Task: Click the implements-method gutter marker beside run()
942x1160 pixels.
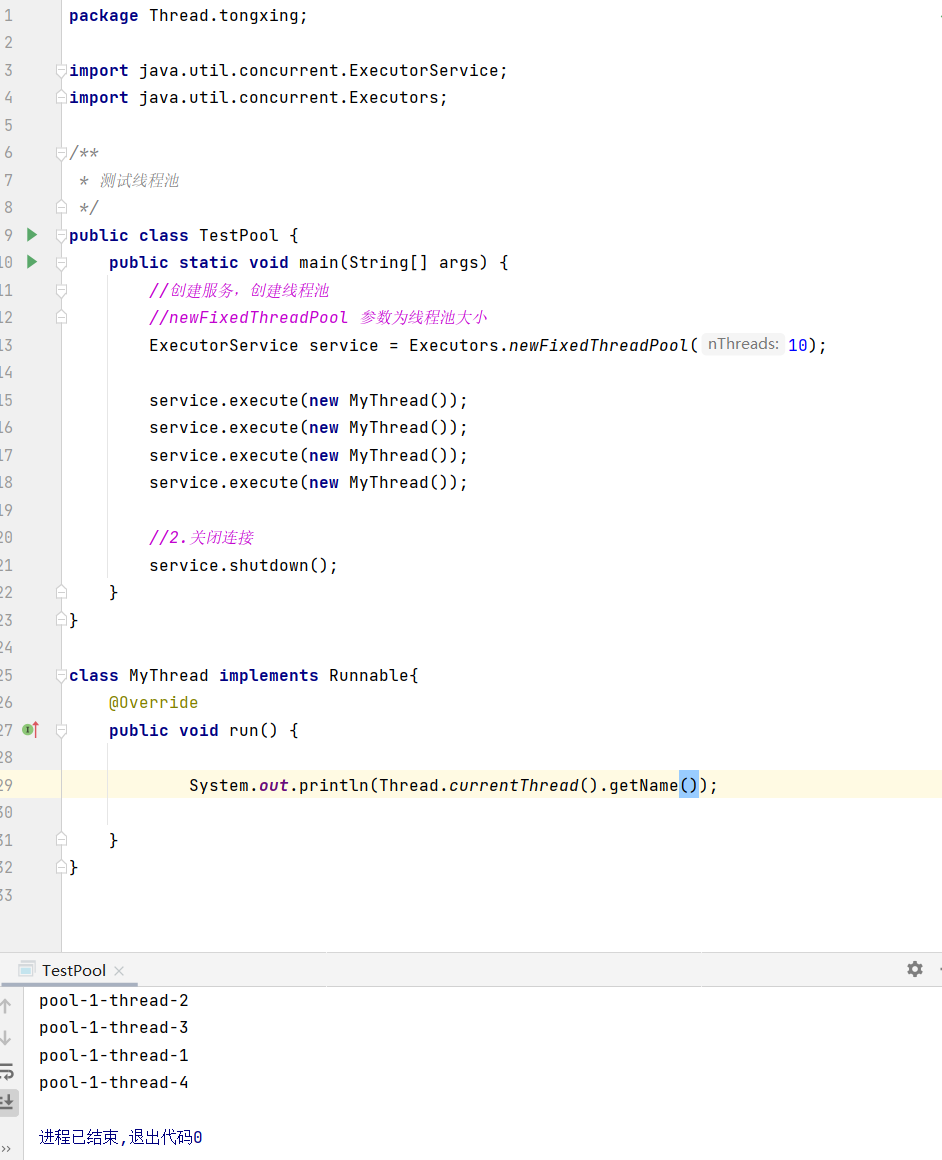Action: 30,730
